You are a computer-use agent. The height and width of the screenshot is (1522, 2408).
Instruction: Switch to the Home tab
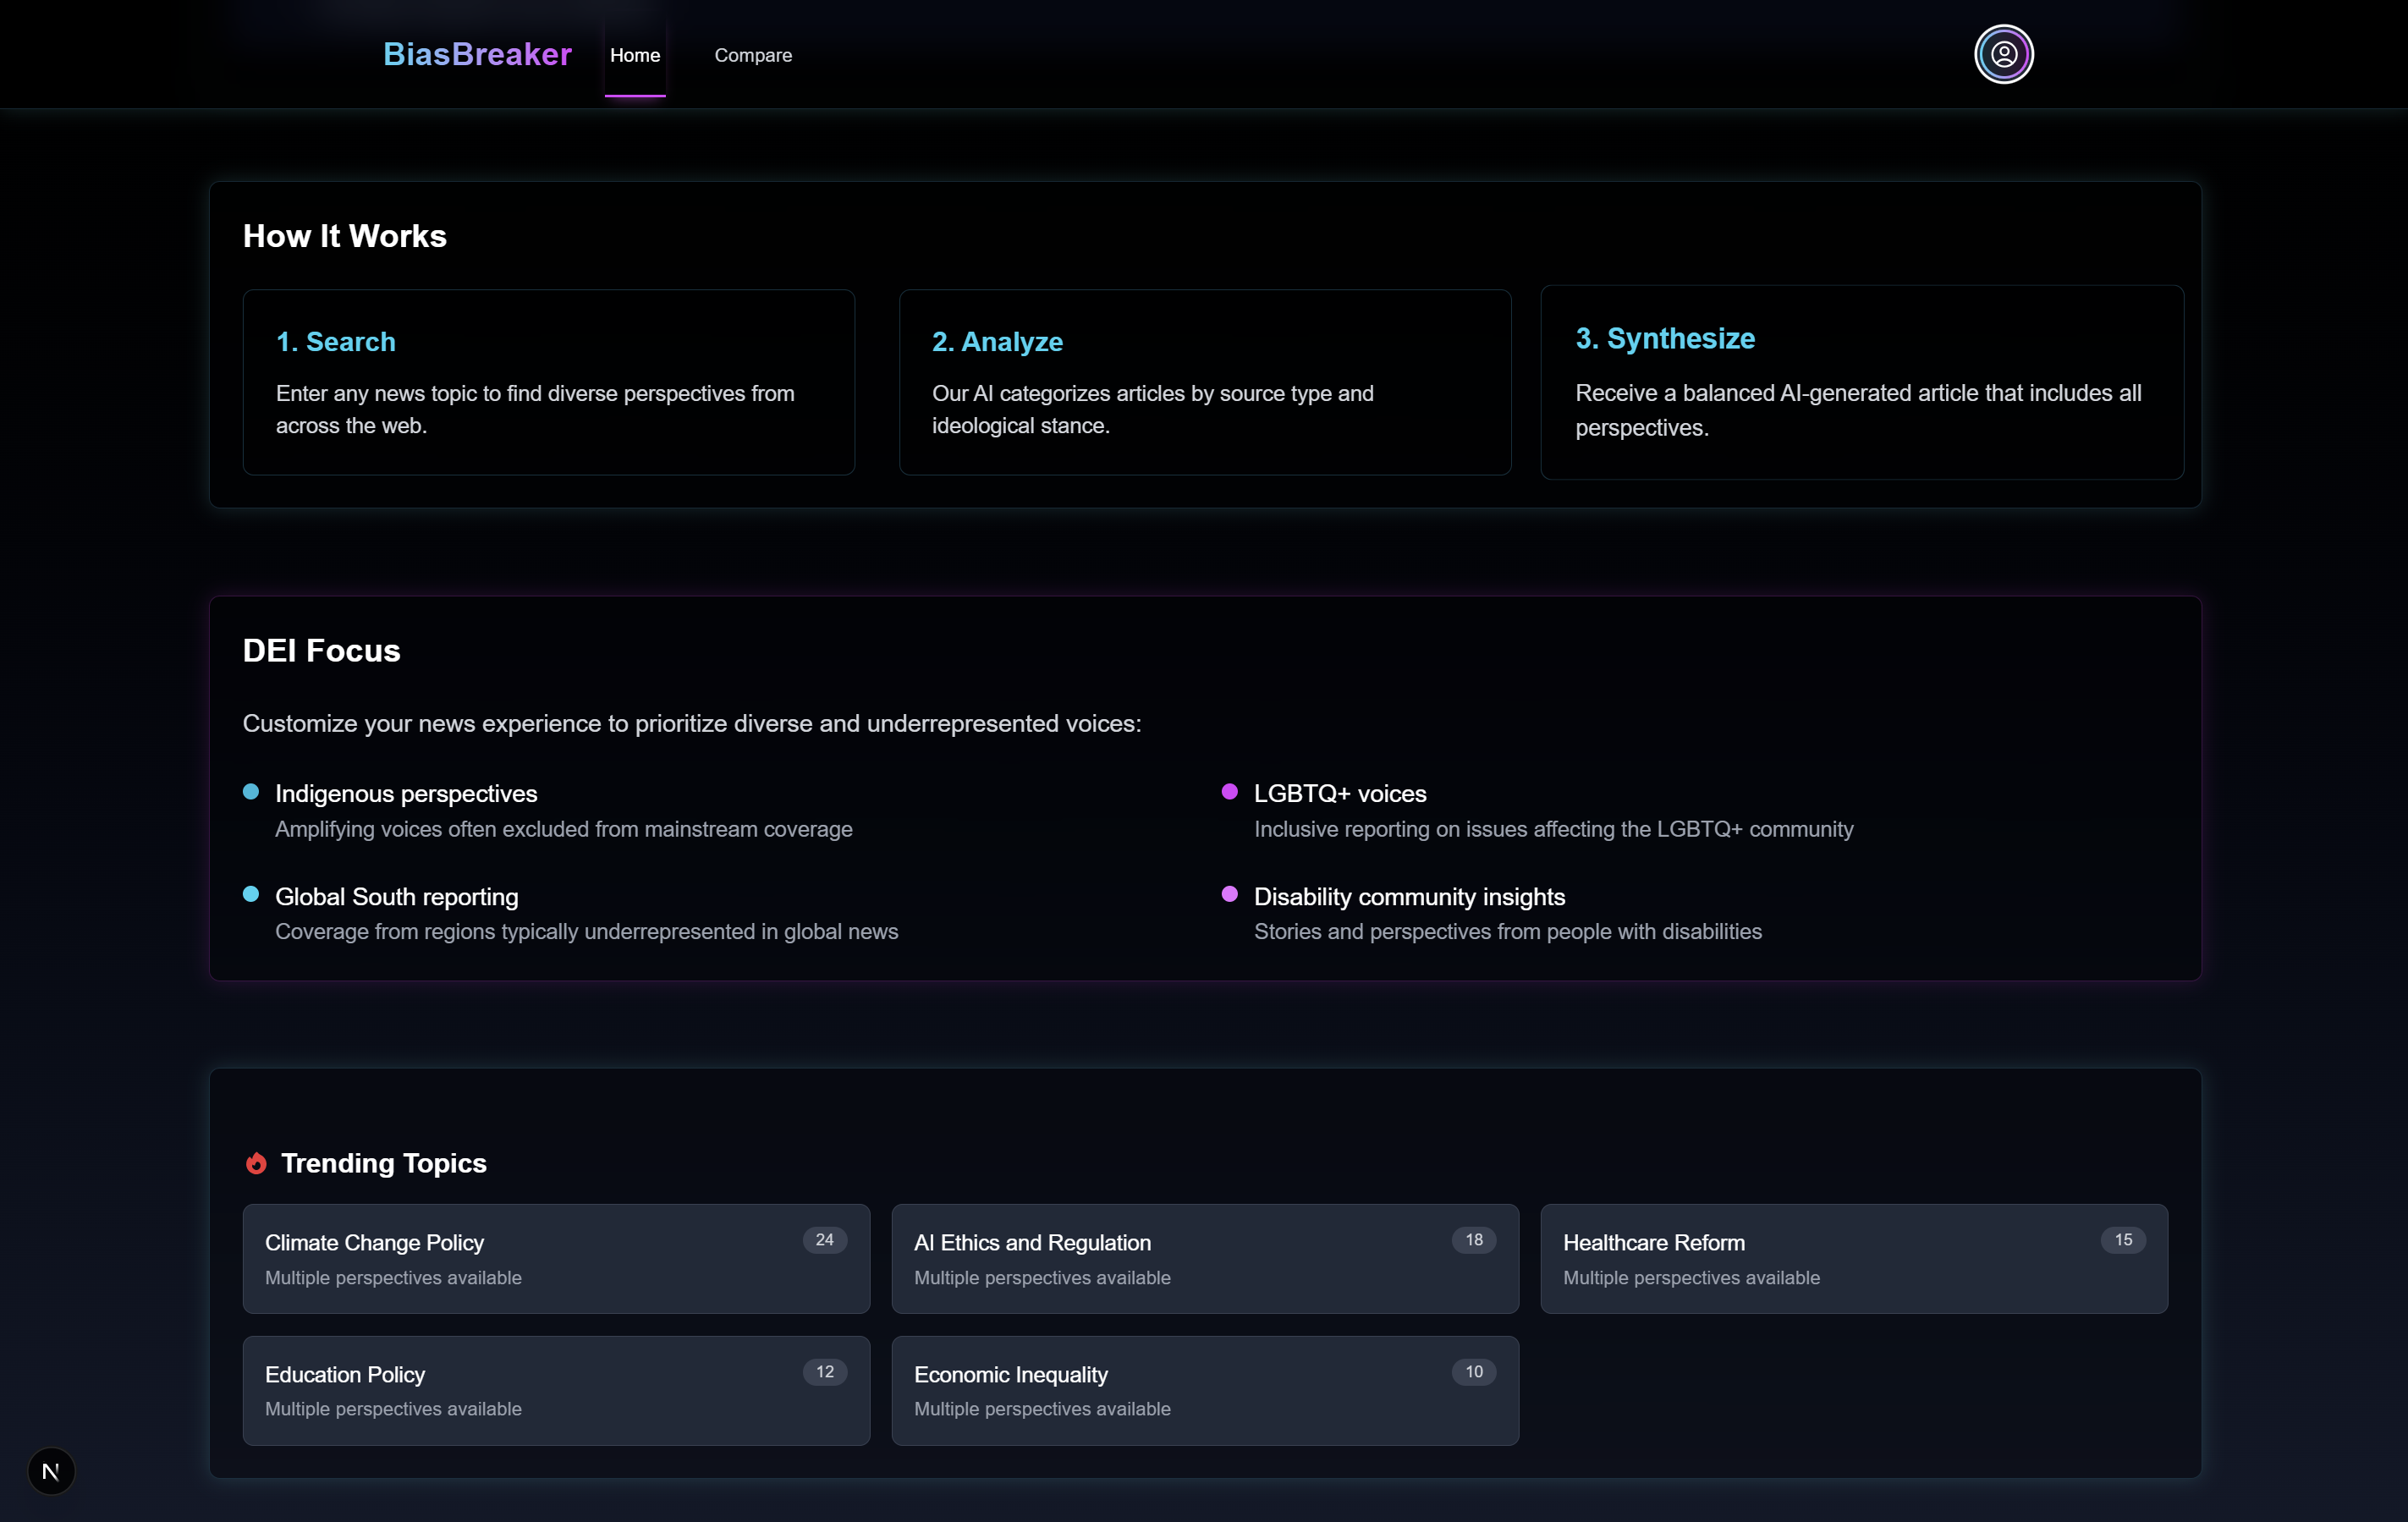point(635,55)
